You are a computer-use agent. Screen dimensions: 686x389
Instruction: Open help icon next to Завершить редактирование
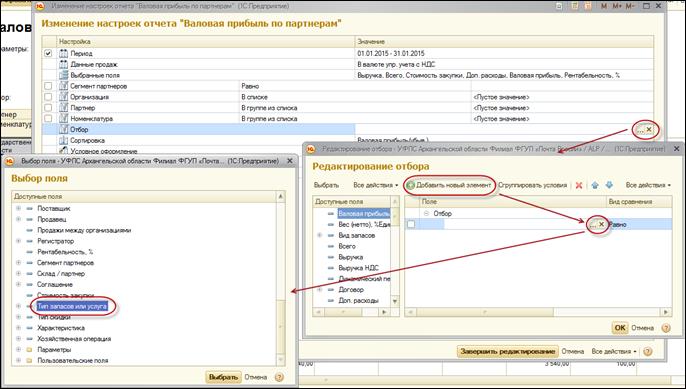tap(648, 351)
